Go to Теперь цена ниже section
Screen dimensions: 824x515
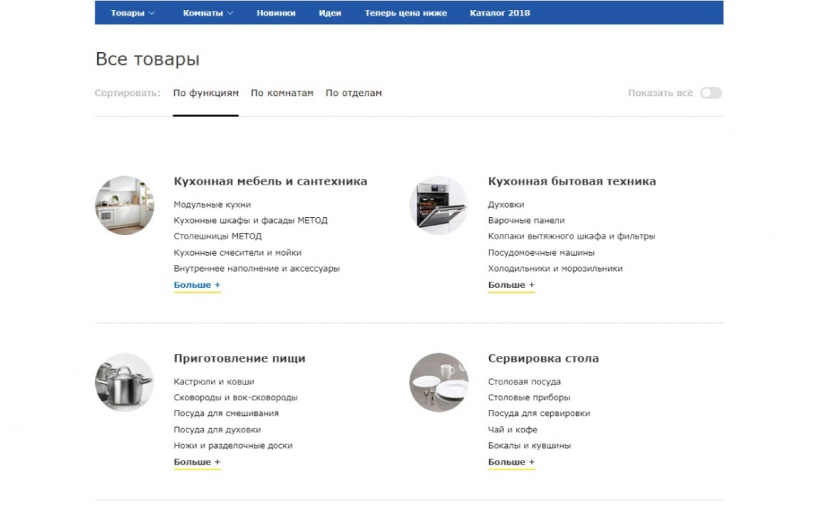(x=406, y=13)
